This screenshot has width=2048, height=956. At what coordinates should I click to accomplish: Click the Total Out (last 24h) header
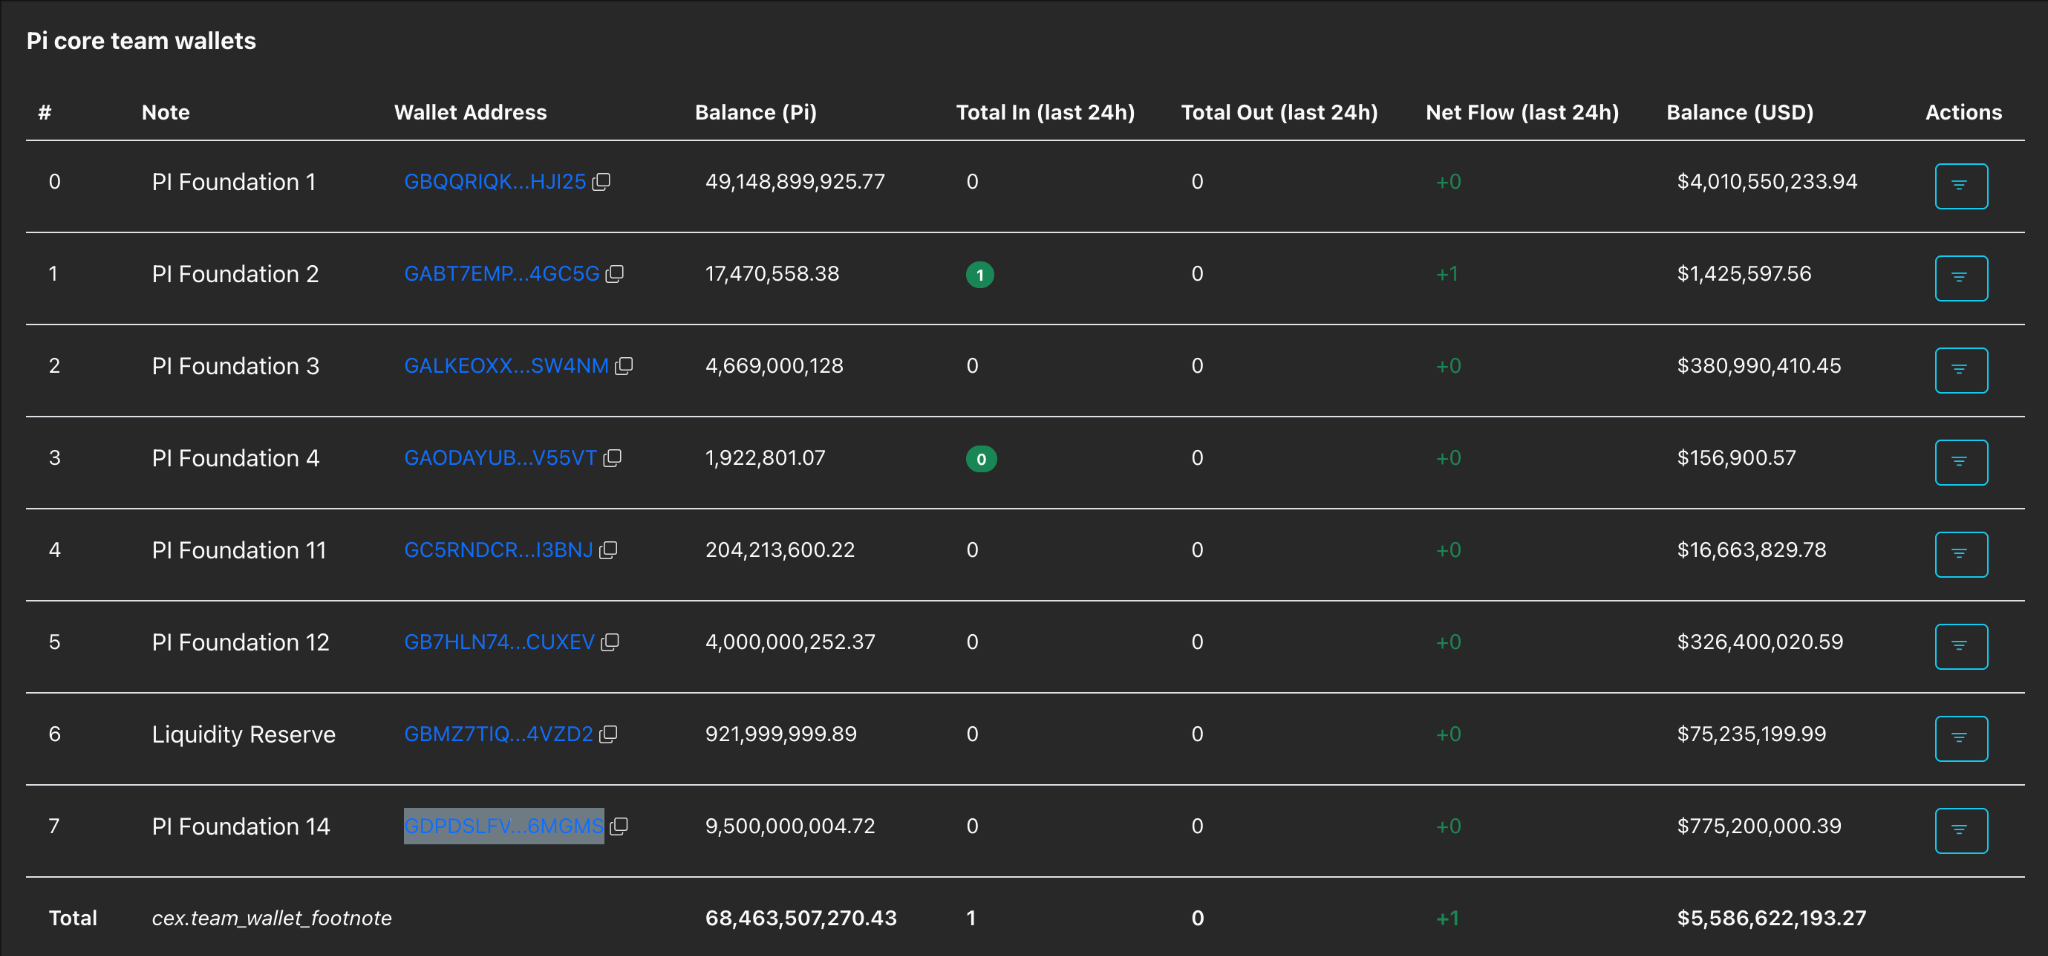pos(1279,112)
